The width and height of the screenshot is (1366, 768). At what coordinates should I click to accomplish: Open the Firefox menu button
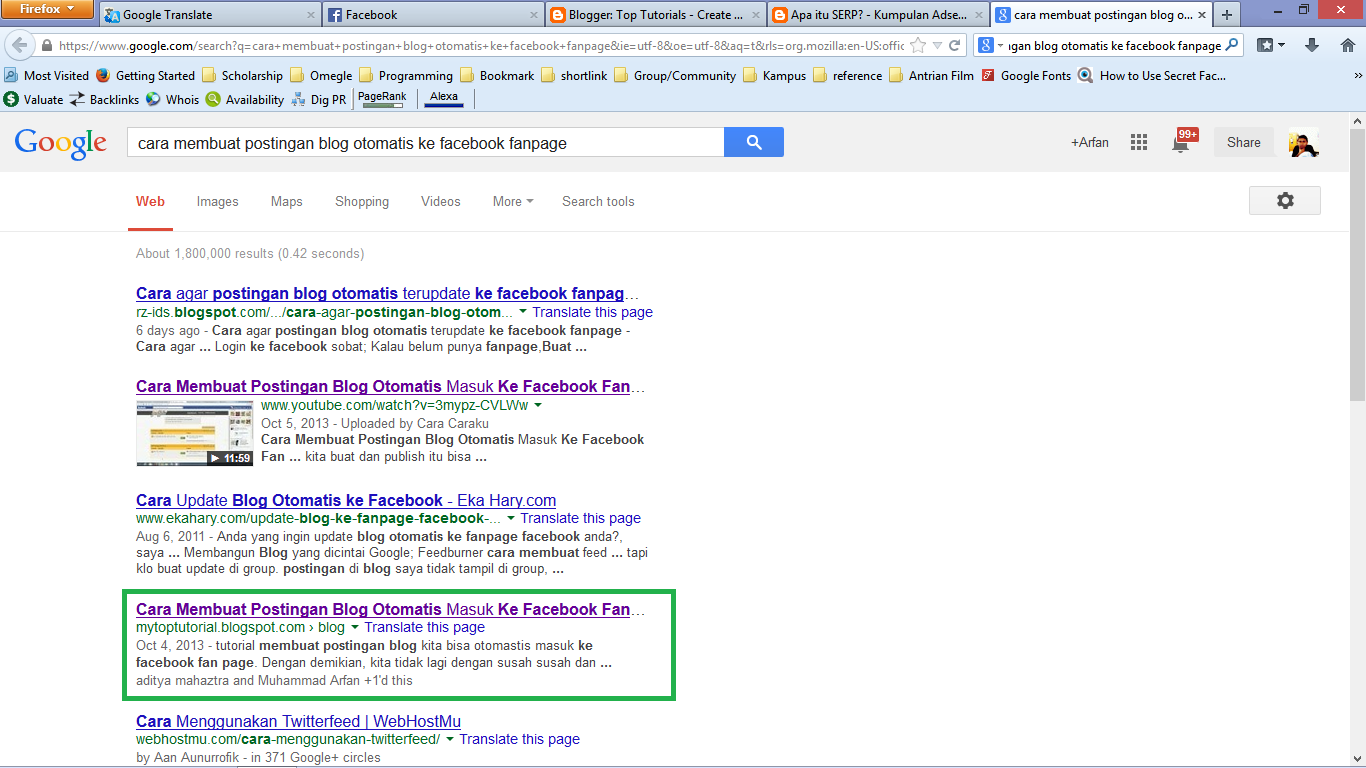point(47,9)
